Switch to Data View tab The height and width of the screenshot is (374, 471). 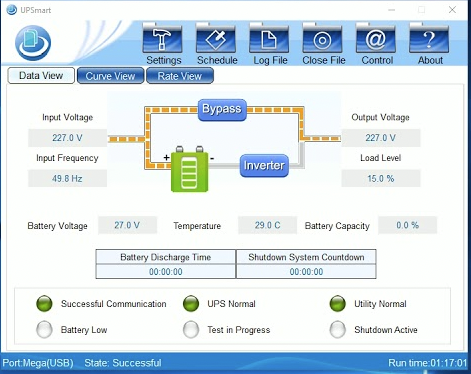[x=41, y=76]
